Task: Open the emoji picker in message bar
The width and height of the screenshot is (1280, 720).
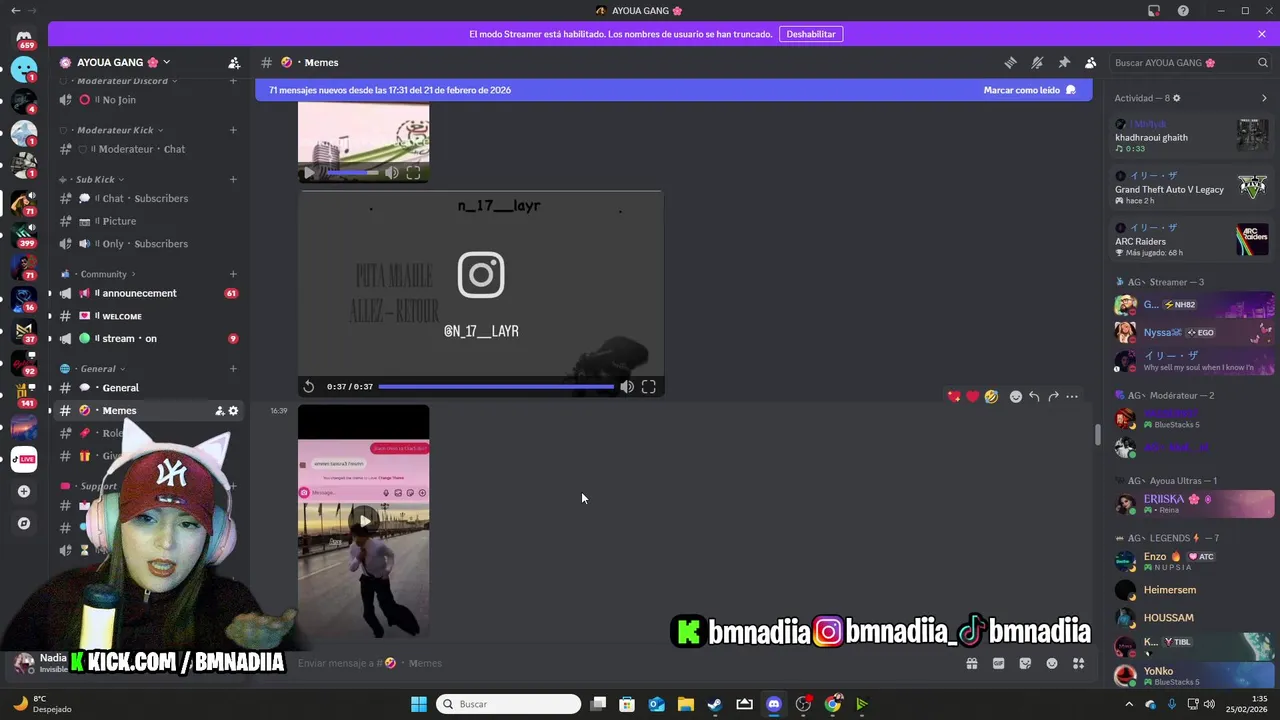Action: 1052,663
